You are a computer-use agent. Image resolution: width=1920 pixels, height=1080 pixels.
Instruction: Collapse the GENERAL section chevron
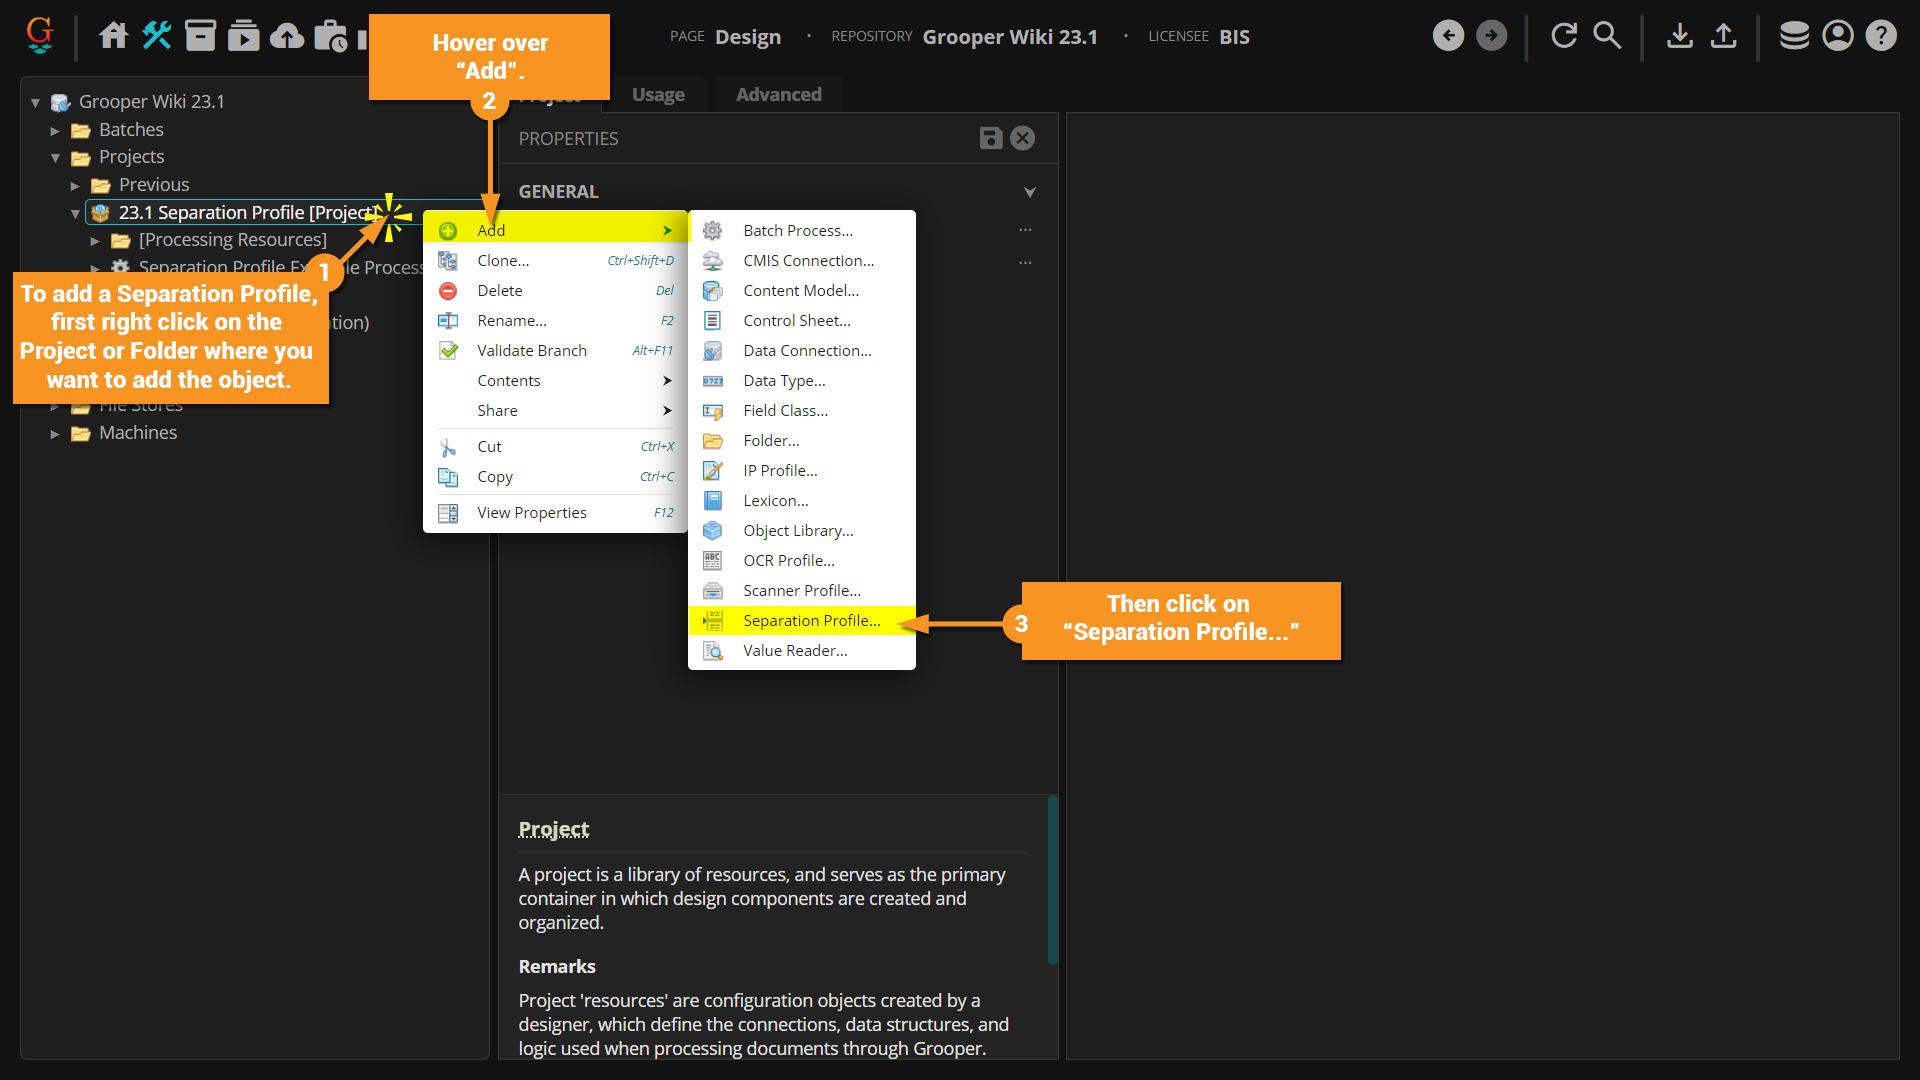tap(1029, 192)
